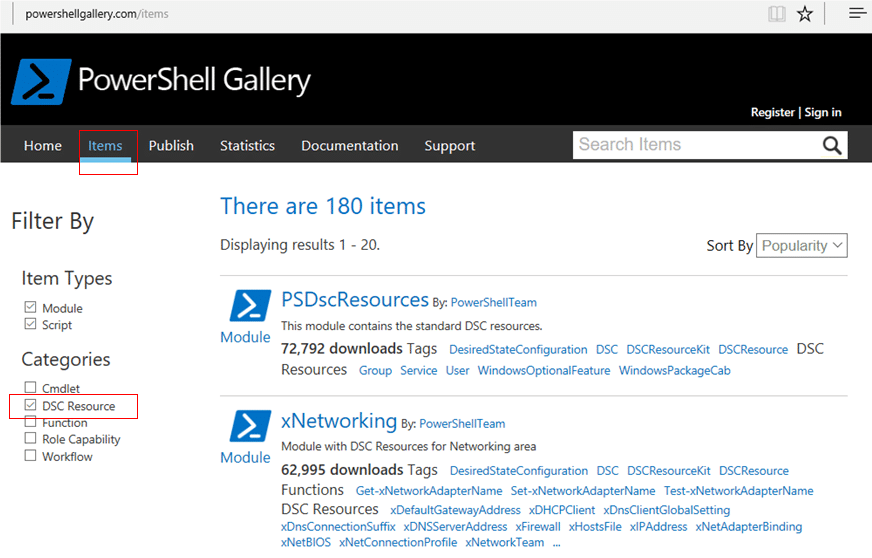Viewport: 872px width, 558px height.
Task: Open the PSDscResources module title
Action: tap(355, 300)
